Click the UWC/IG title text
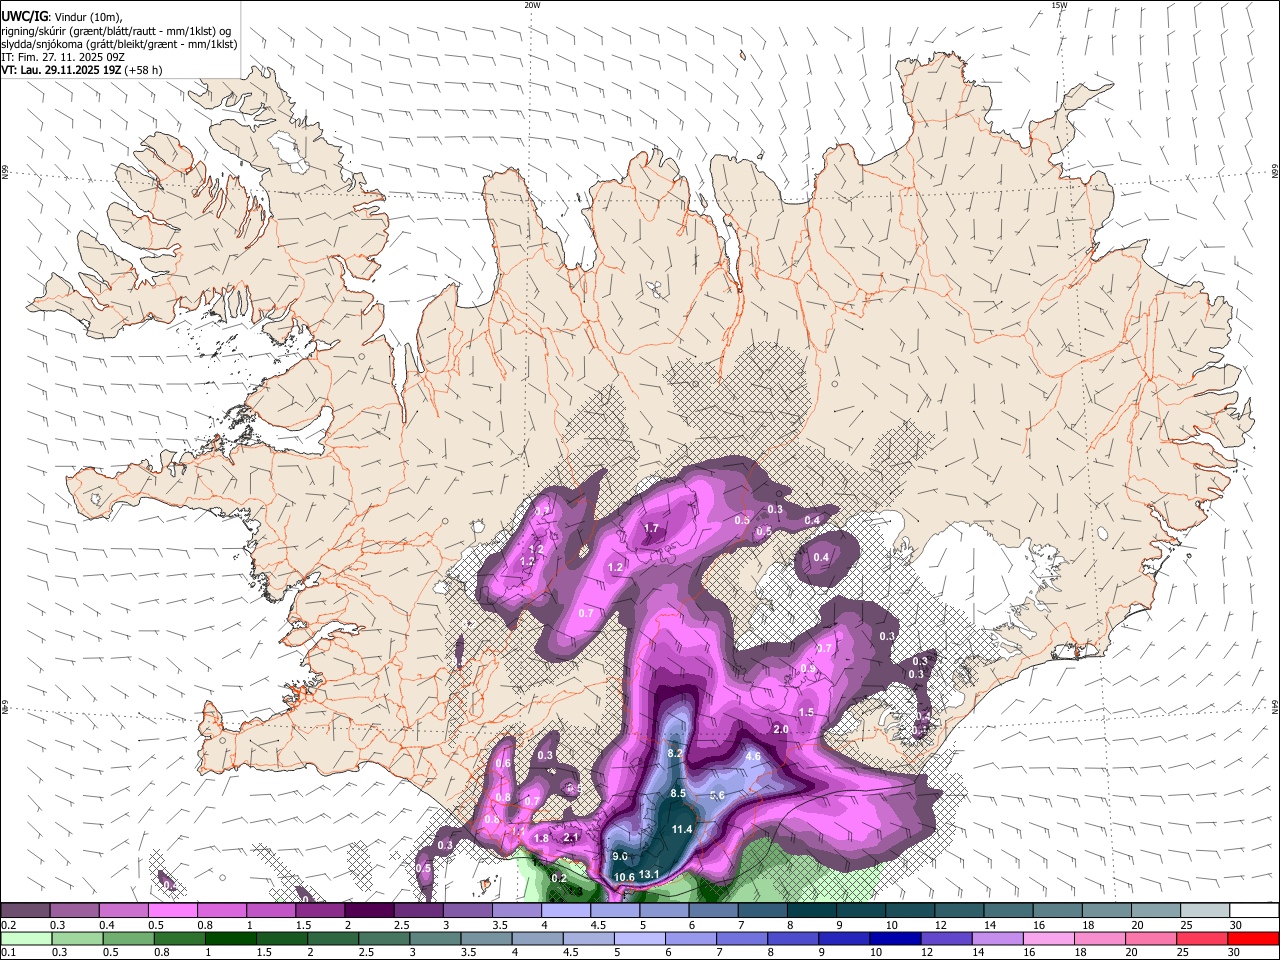Image resolution: width=1280 pixels, height=960 pixels. pos(23,17)
